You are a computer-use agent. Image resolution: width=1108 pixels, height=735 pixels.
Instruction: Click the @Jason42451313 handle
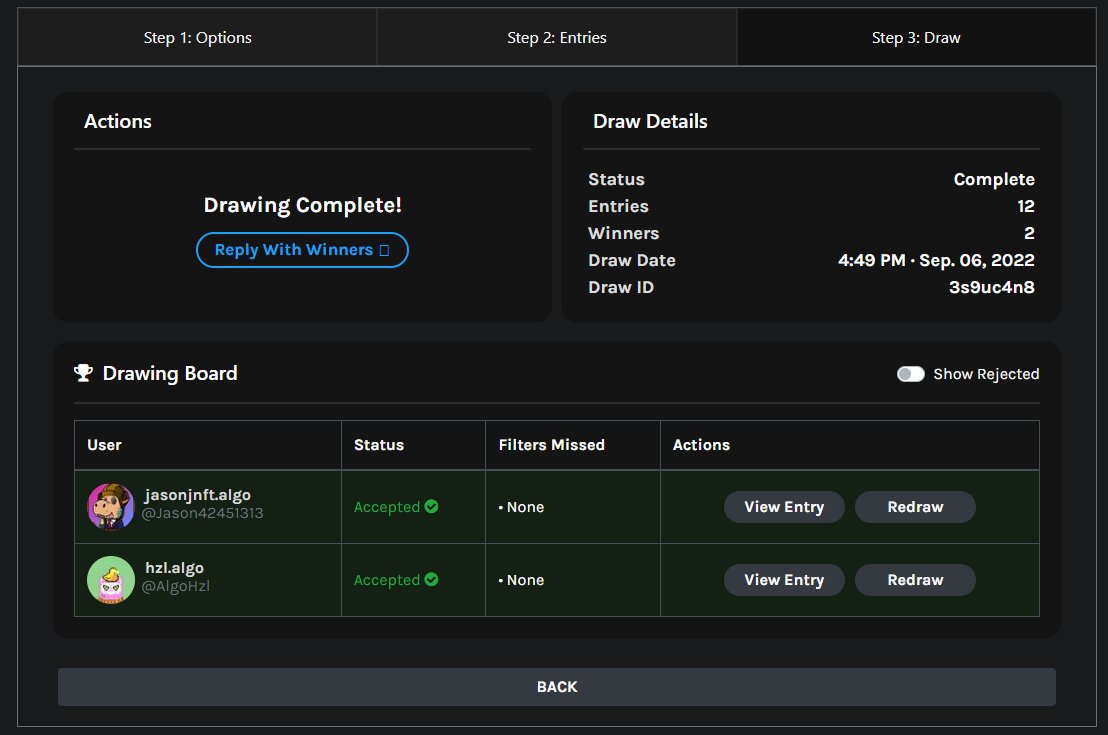coord(202,514)
